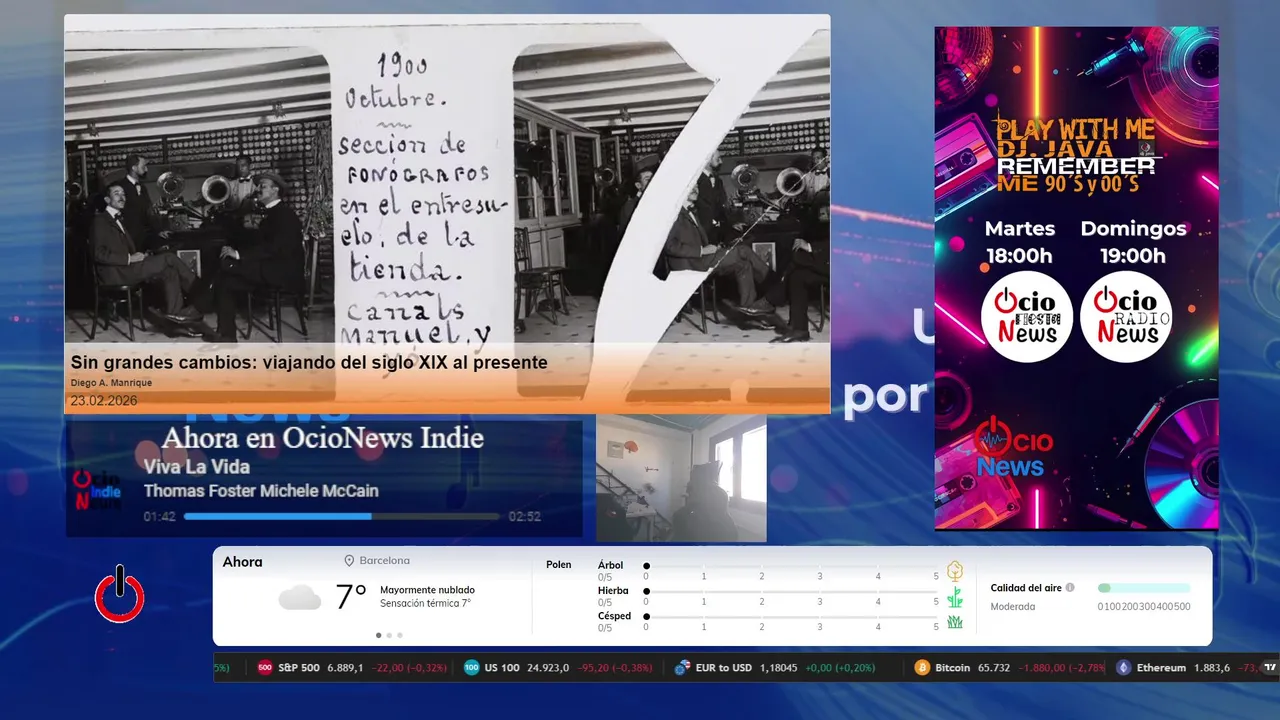Click the OcioNews Indie logo in player
Image resolution: width=1280 pixels, height=720 pixels.
(x=97, y=491)
